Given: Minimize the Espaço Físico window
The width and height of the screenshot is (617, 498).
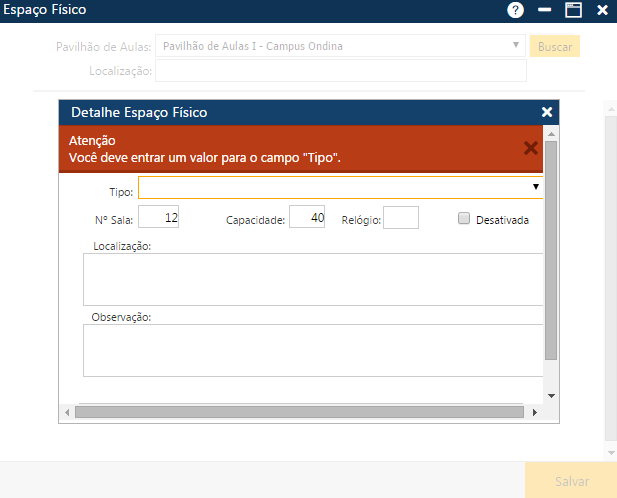Looking at the screenshot, I should [545, 10].
